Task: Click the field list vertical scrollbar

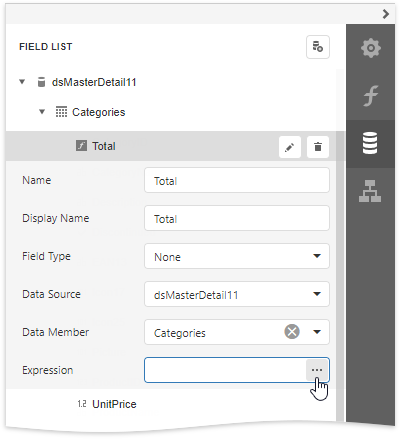Action: [340, 277]
